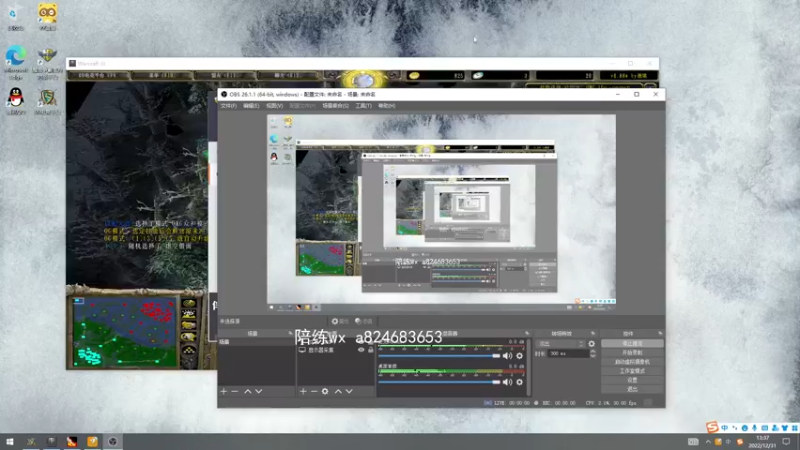The width and height of the screenshot is (800, 450).
Task: Open the Scene Collection menu in OBS
Action: [336, 106]
